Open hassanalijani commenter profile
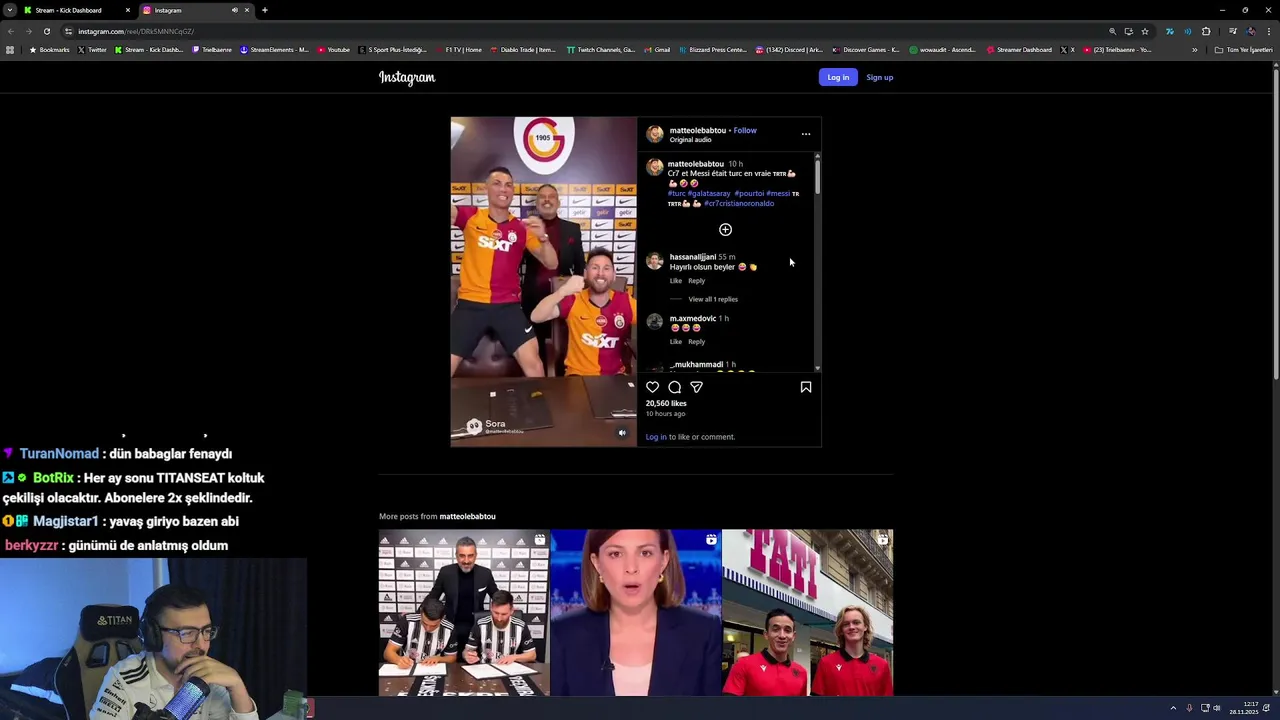Screen dimensions: 1280x720 [693, 257]
